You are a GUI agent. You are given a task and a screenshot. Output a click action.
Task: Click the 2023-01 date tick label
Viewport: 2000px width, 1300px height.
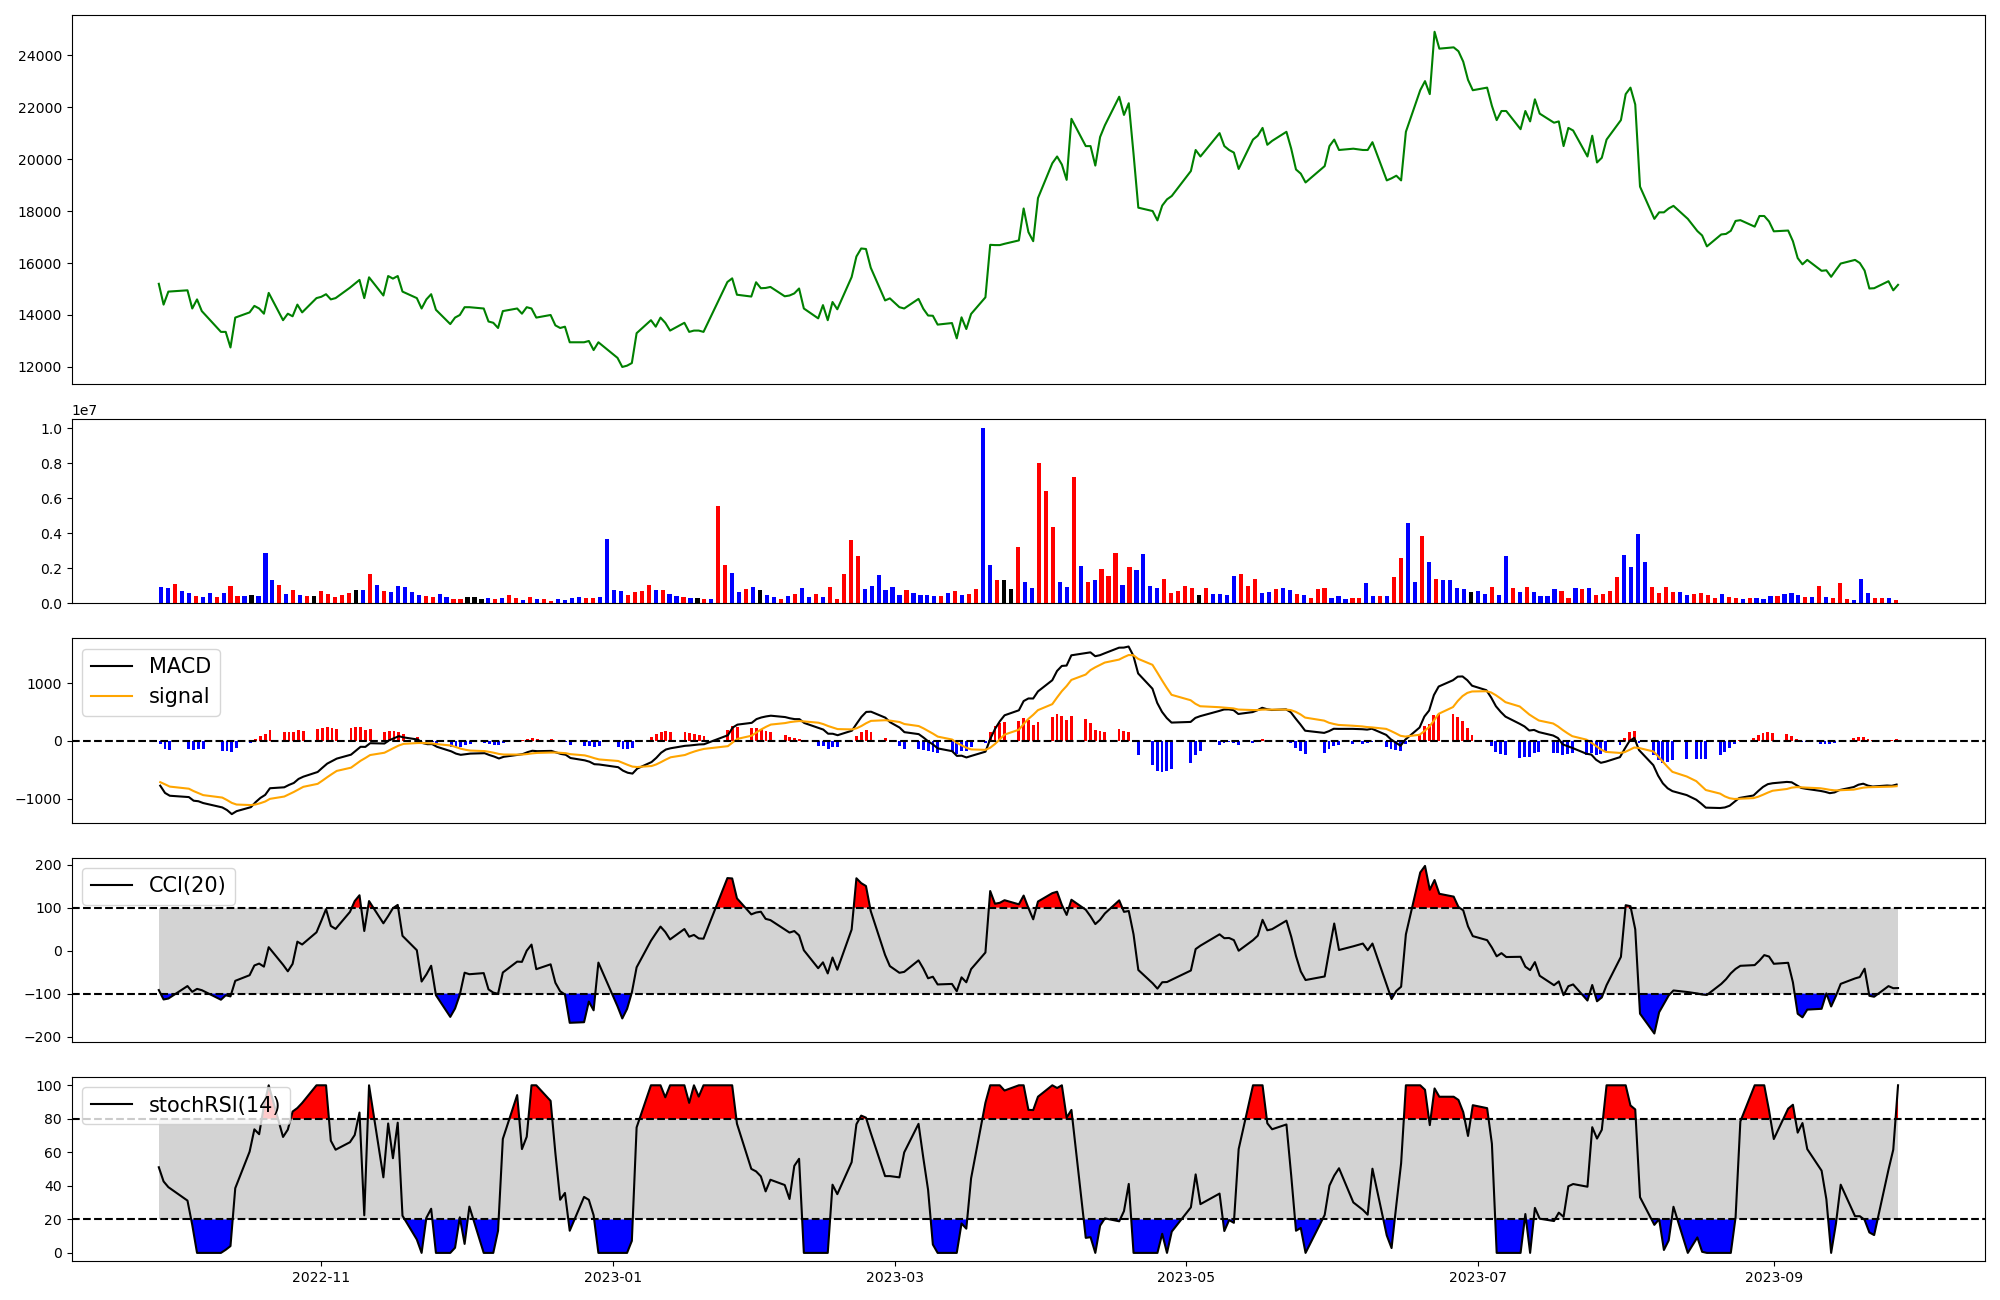pos(612,1277)
